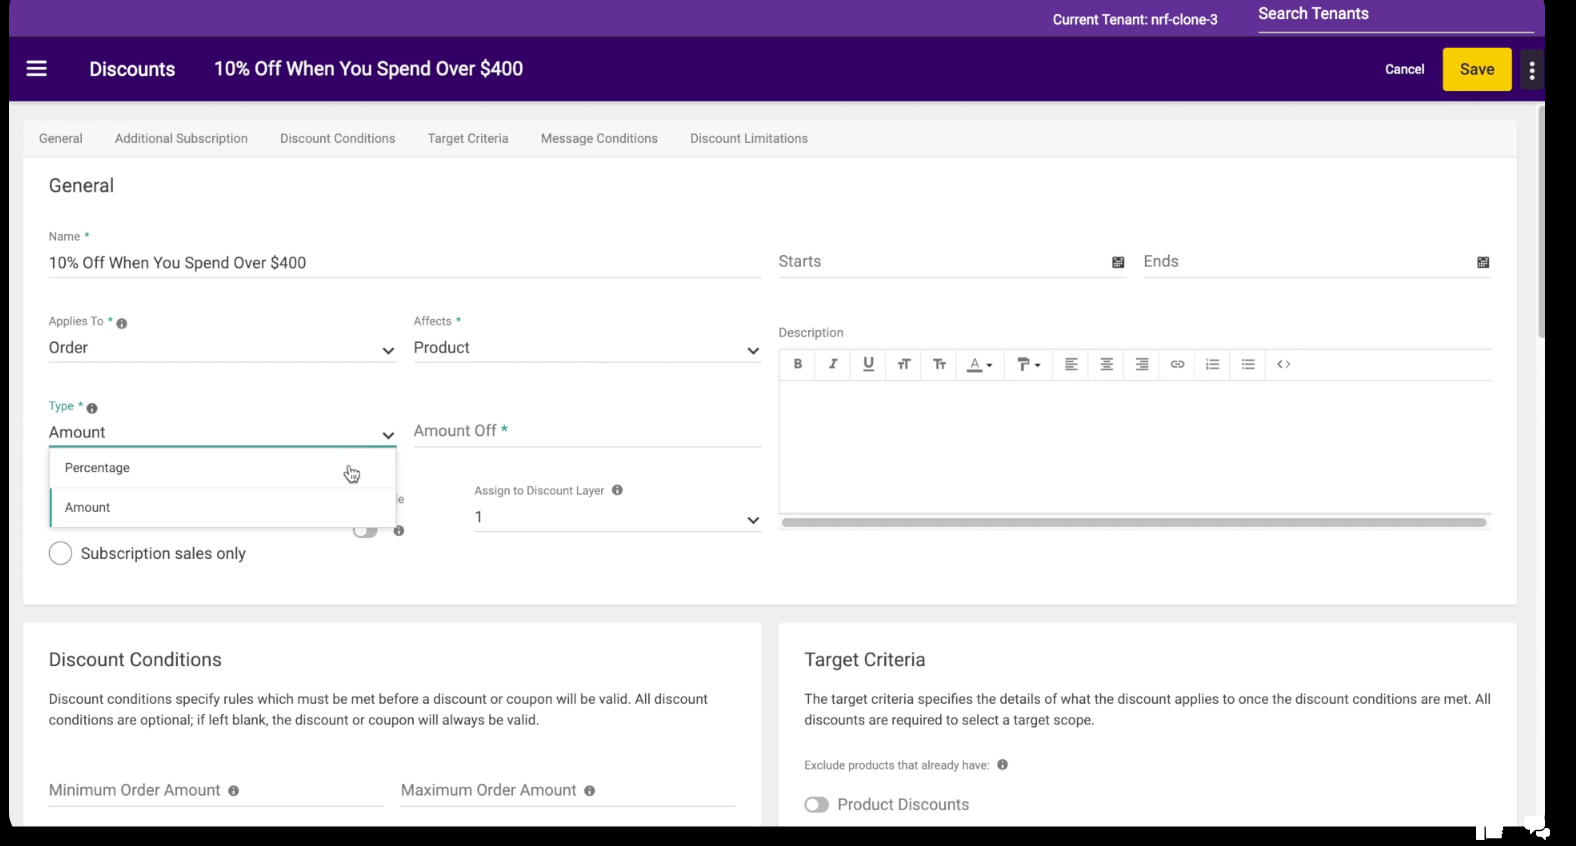Click the three-dot more options icon
This screenshot has width=1576, height=846.
[1531, 70]
